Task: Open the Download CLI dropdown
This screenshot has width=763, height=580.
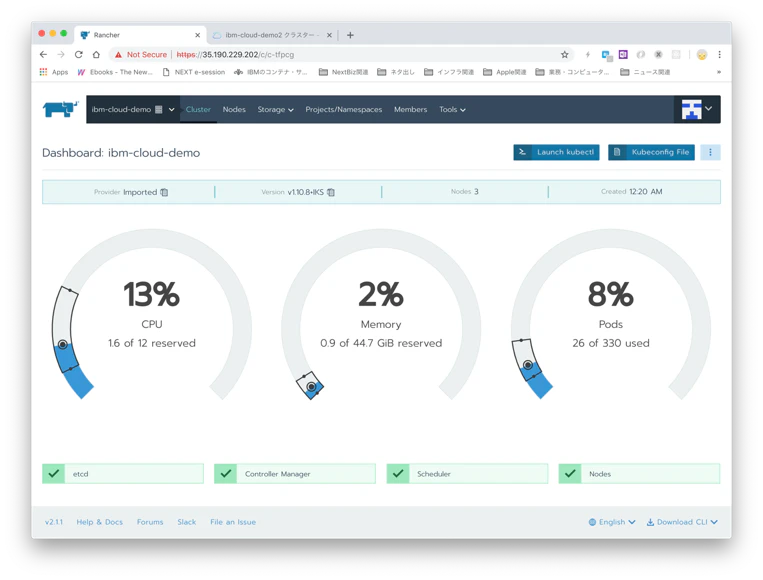Action: point(682,522)
